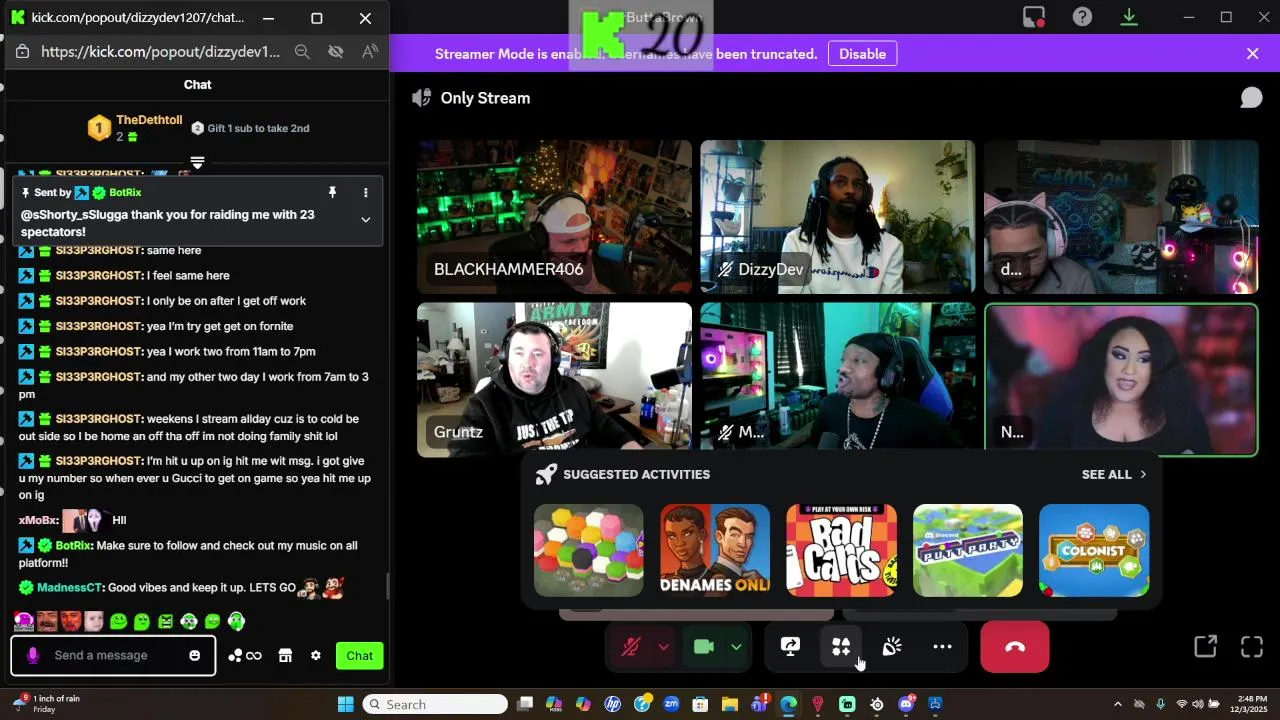Viewport: 1280px width, 720px height.
Task: Click the Kick popout URL address bar
Action: [160, 51]
